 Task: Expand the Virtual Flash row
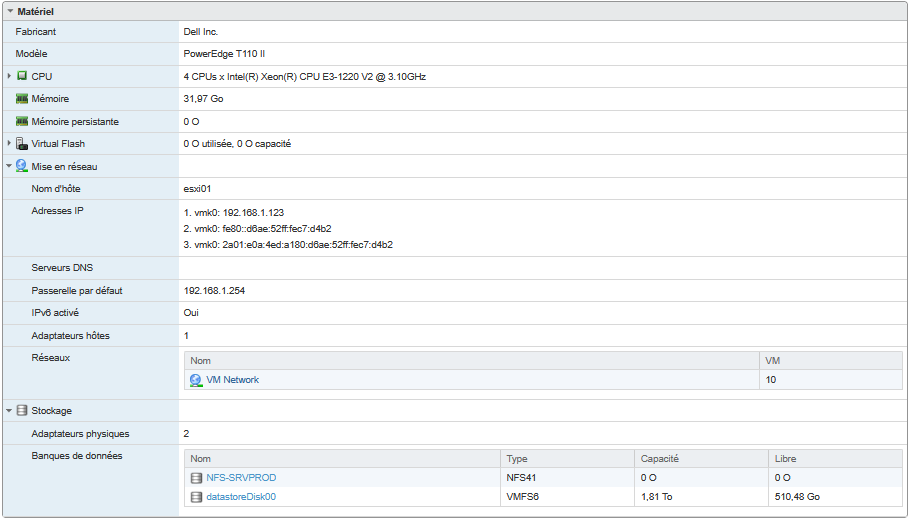[x=9, y=144]
